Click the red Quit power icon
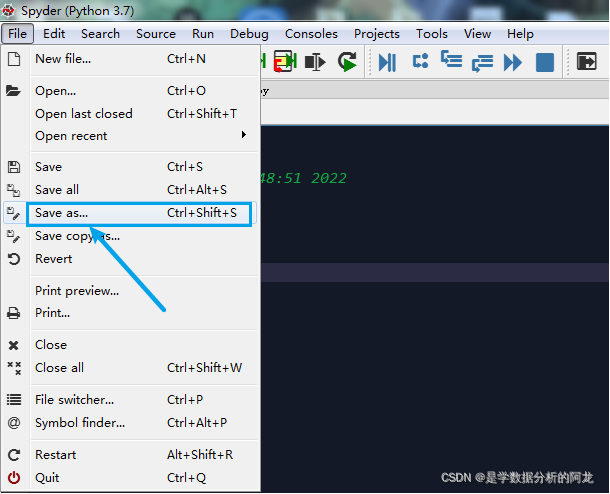 click(x=14, y=478)
